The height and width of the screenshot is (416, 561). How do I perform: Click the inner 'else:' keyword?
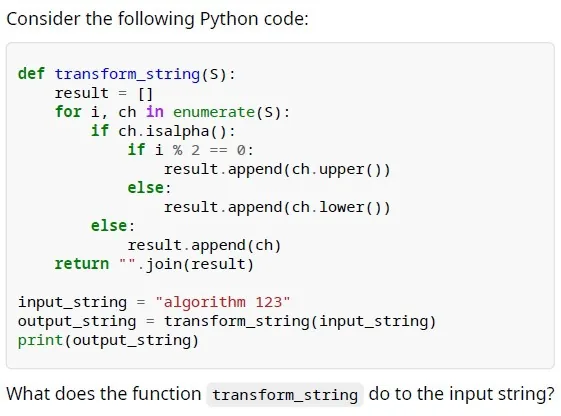click(x=149, y=188)
